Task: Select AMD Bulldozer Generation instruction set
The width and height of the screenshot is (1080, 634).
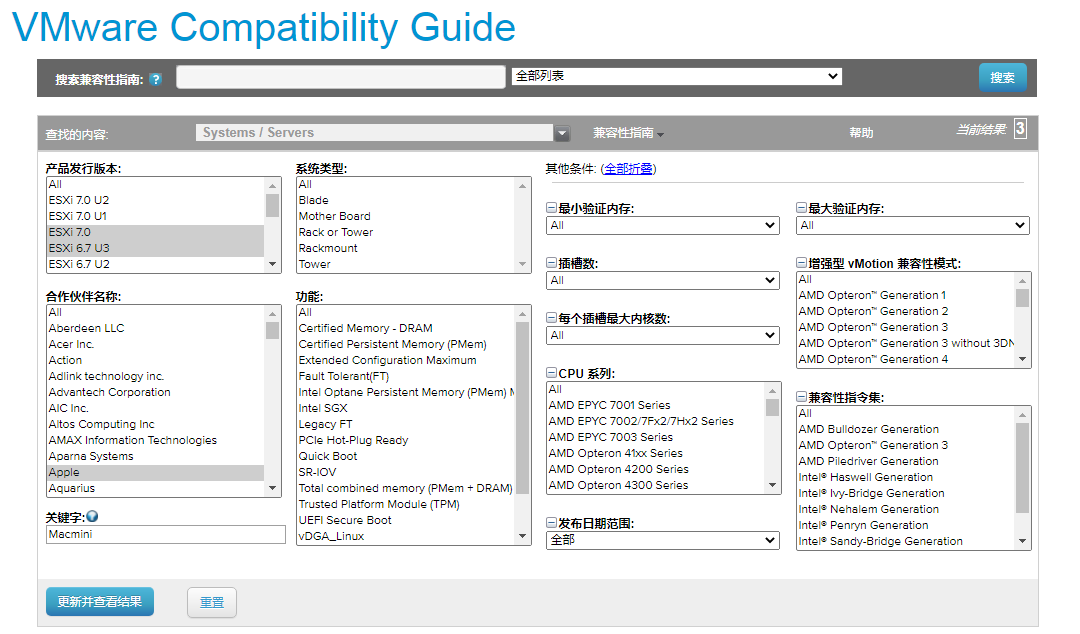Action: pyautogui.click(x=906, y=429)
